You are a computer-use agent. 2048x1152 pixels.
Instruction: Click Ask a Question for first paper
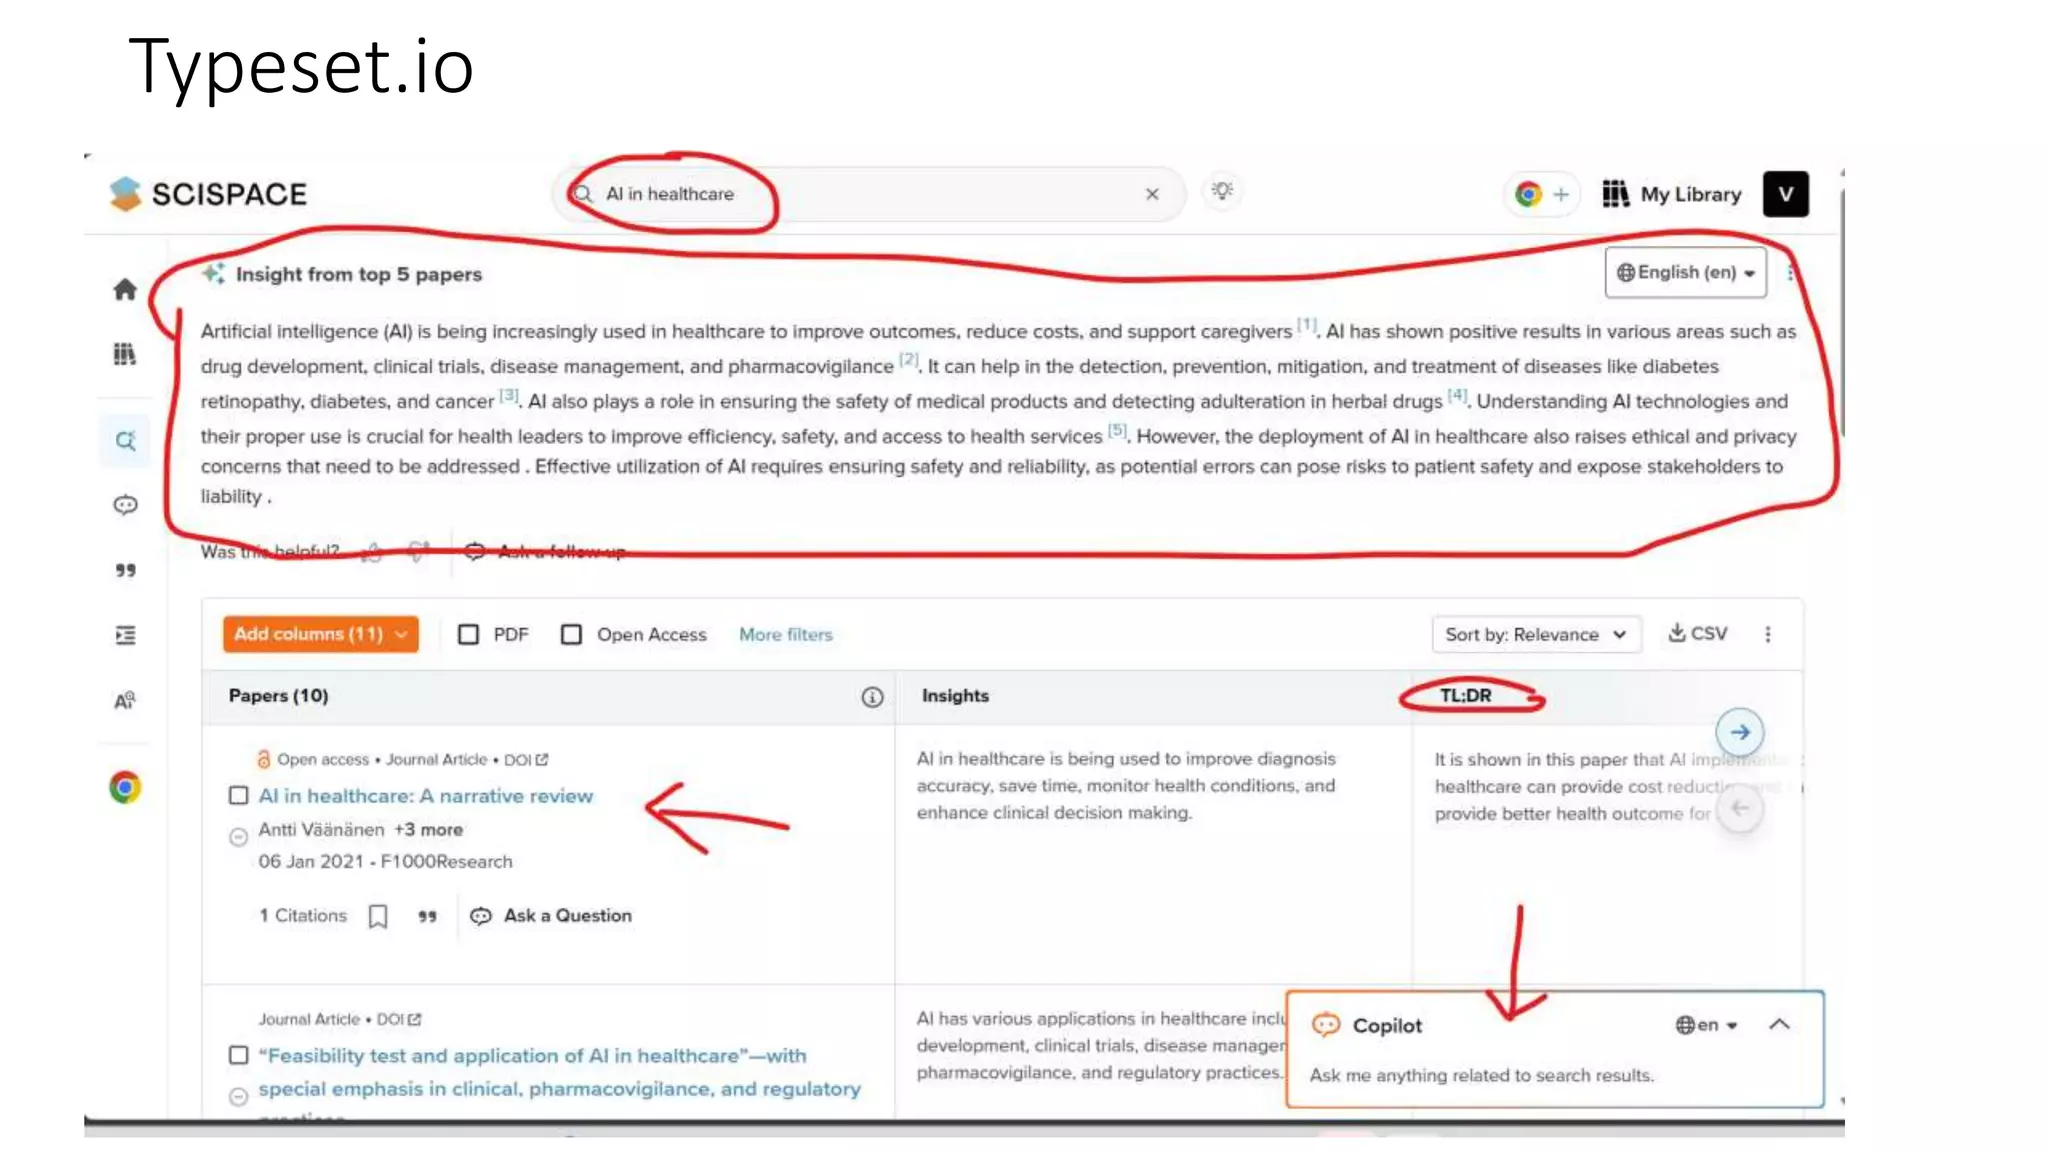pyautogui.click(x=550, y=916)
